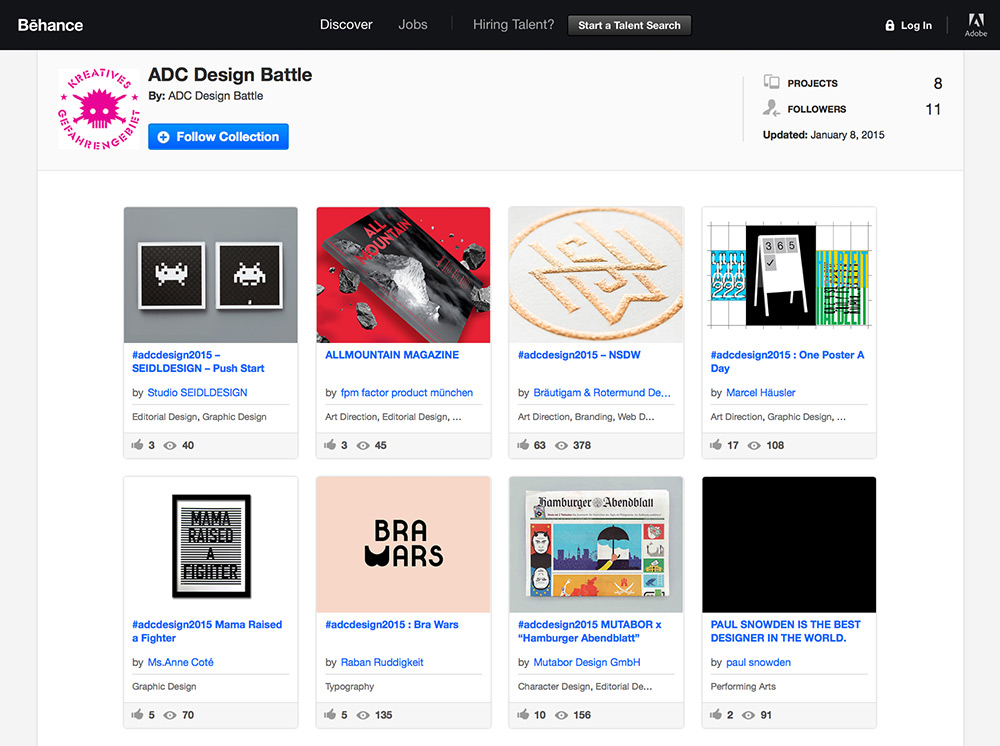The width and height of the screenshot is (1000, 746).
Task: Open the '#adcdesign2015 : Bra Wars' title
Action: 392,625
